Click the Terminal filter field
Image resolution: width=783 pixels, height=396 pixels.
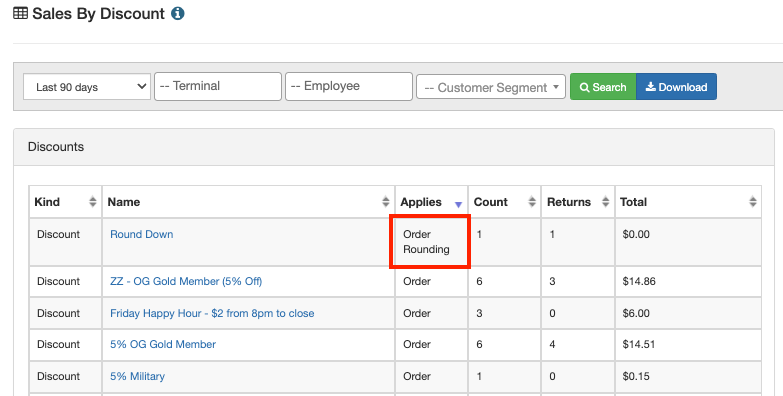click(218, 86)
